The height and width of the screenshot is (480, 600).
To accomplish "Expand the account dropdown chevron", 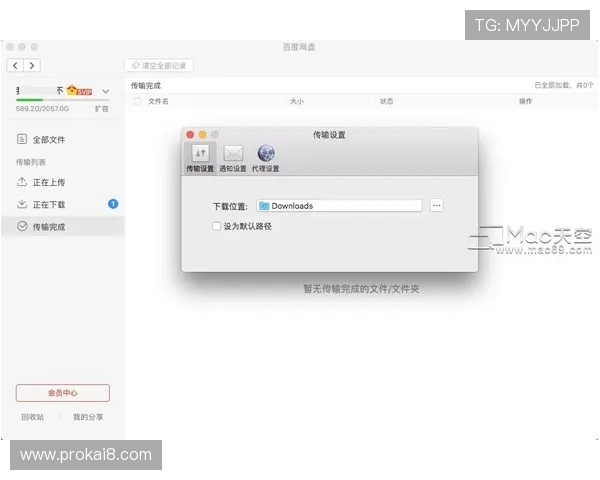I will (106, 91).
